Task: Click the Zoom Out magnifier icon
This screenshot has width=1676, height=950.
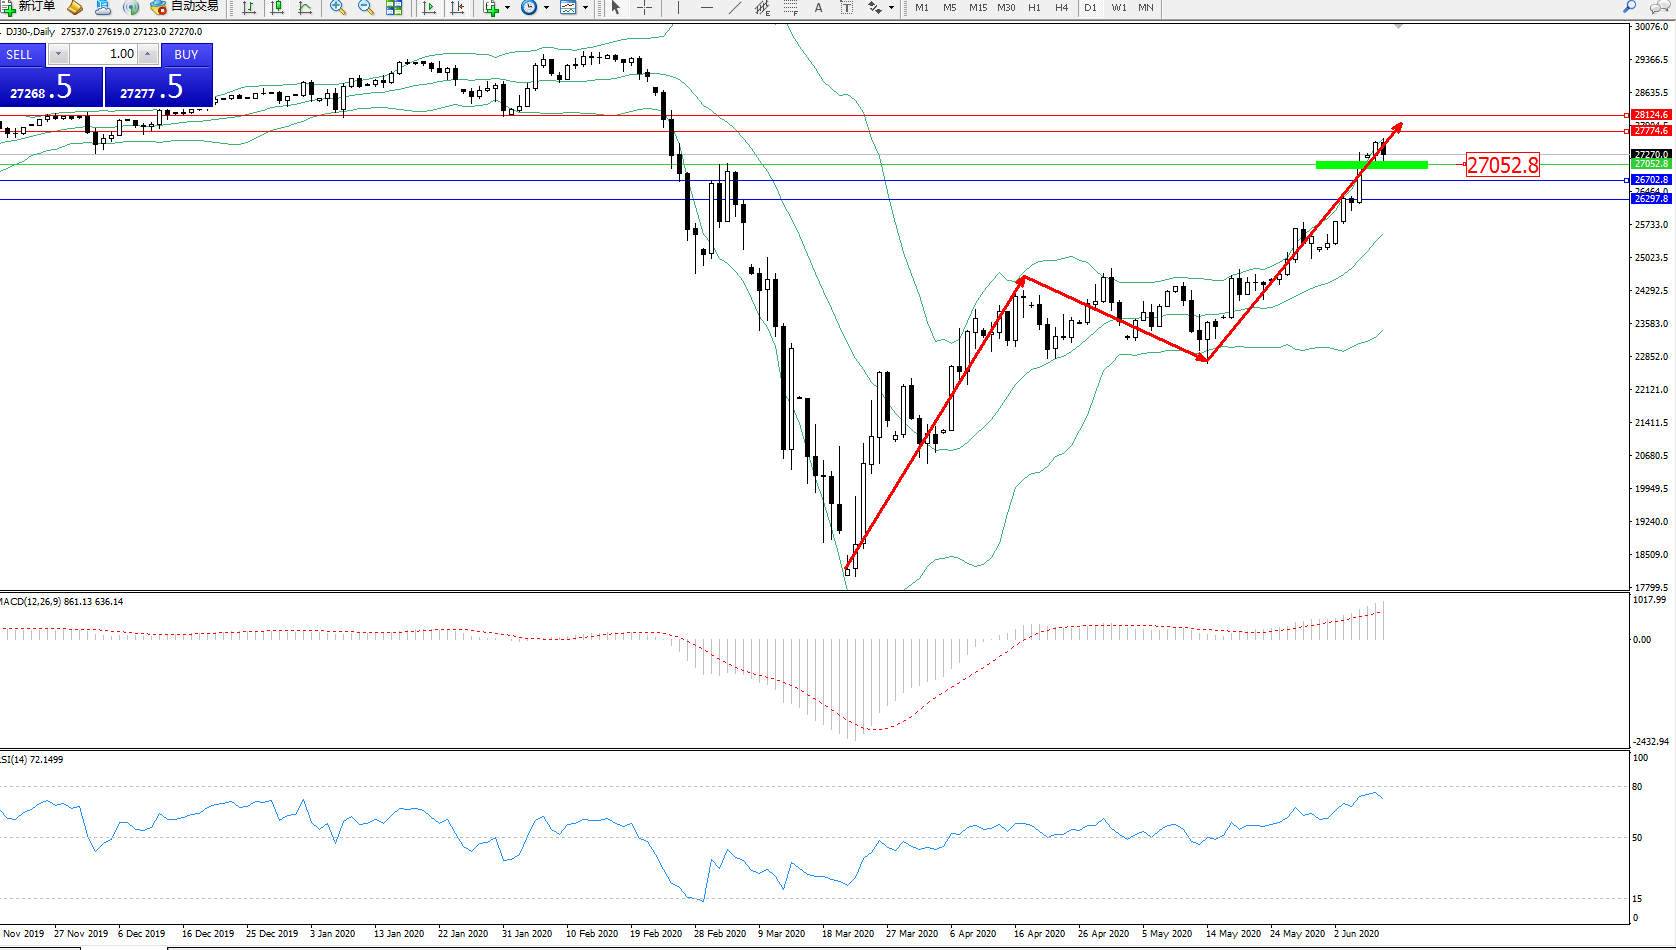Action: [x=366, y=8]
